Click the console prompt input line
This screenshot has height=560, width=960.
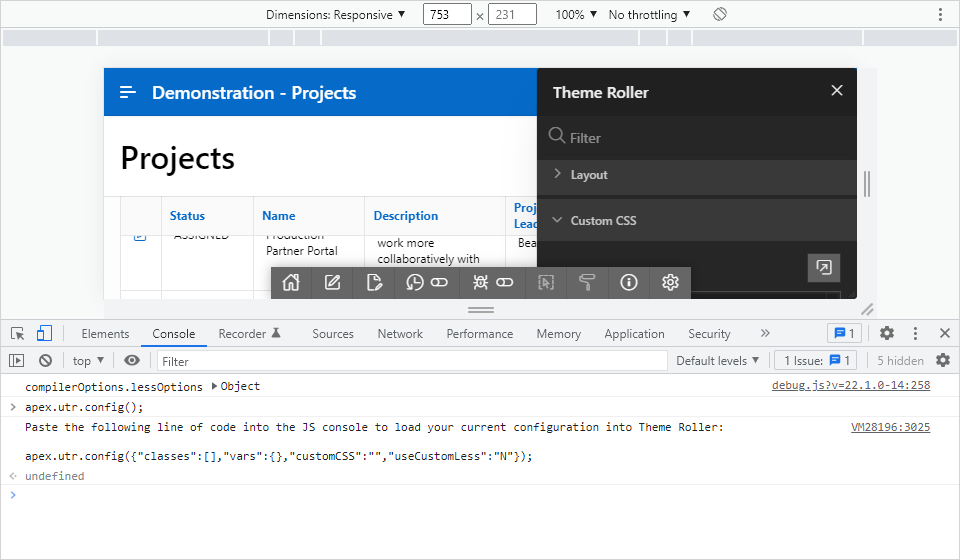(x=479, y=495)
